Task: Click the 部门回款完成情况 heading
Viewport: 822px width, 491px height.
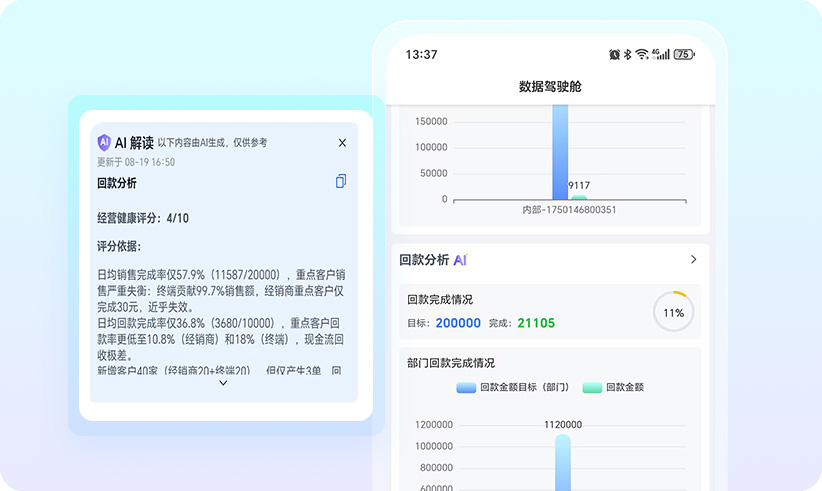Action: [x=451, y=363]
